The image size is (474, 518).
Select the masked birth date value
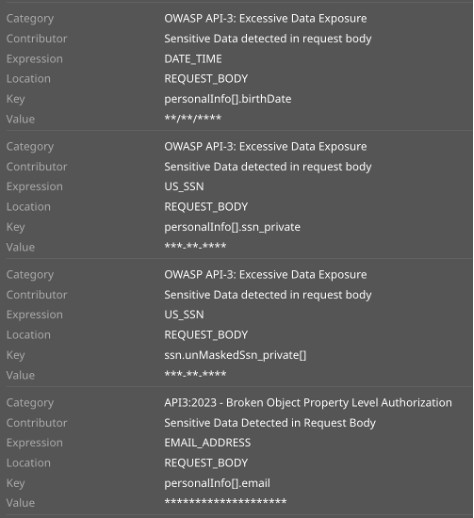click(193, 118)
